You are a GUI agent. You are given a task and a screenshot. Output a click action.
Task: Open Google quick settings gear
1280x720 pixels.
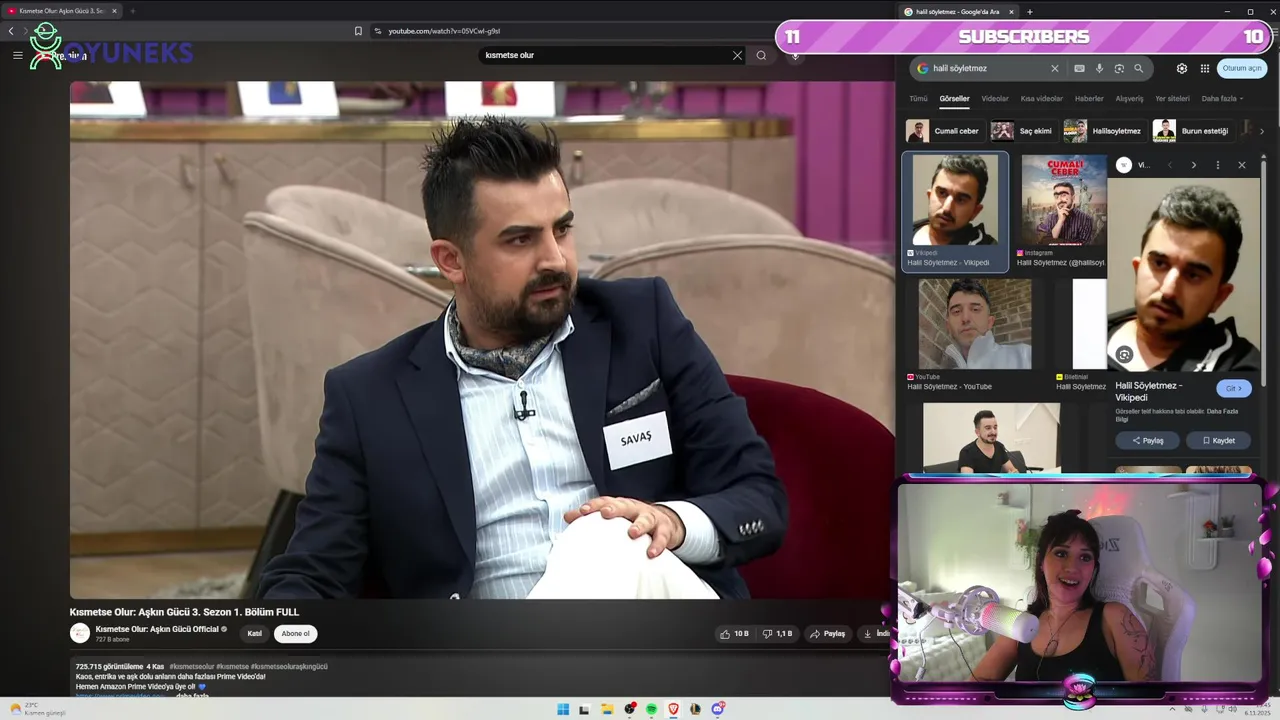point(1182,68)
